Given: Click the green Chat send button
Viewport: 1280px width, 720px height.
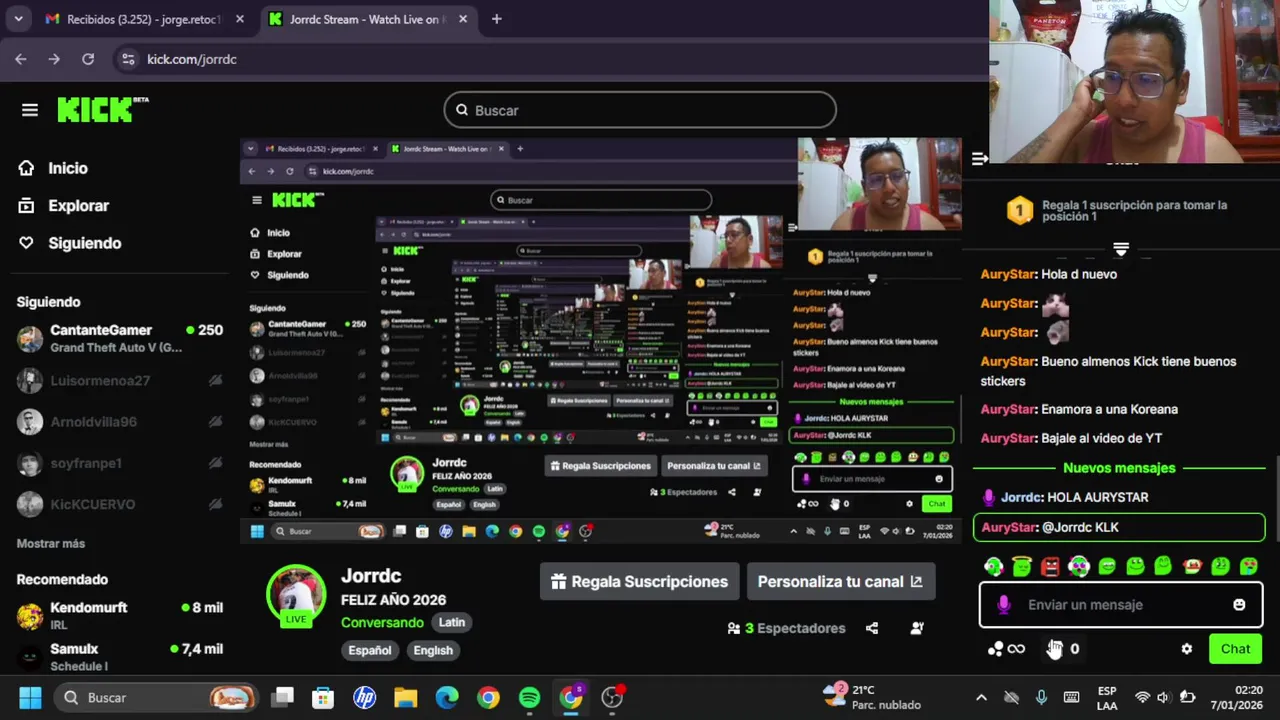Looking at the screenshot, I should click(x=1236, y=649).
